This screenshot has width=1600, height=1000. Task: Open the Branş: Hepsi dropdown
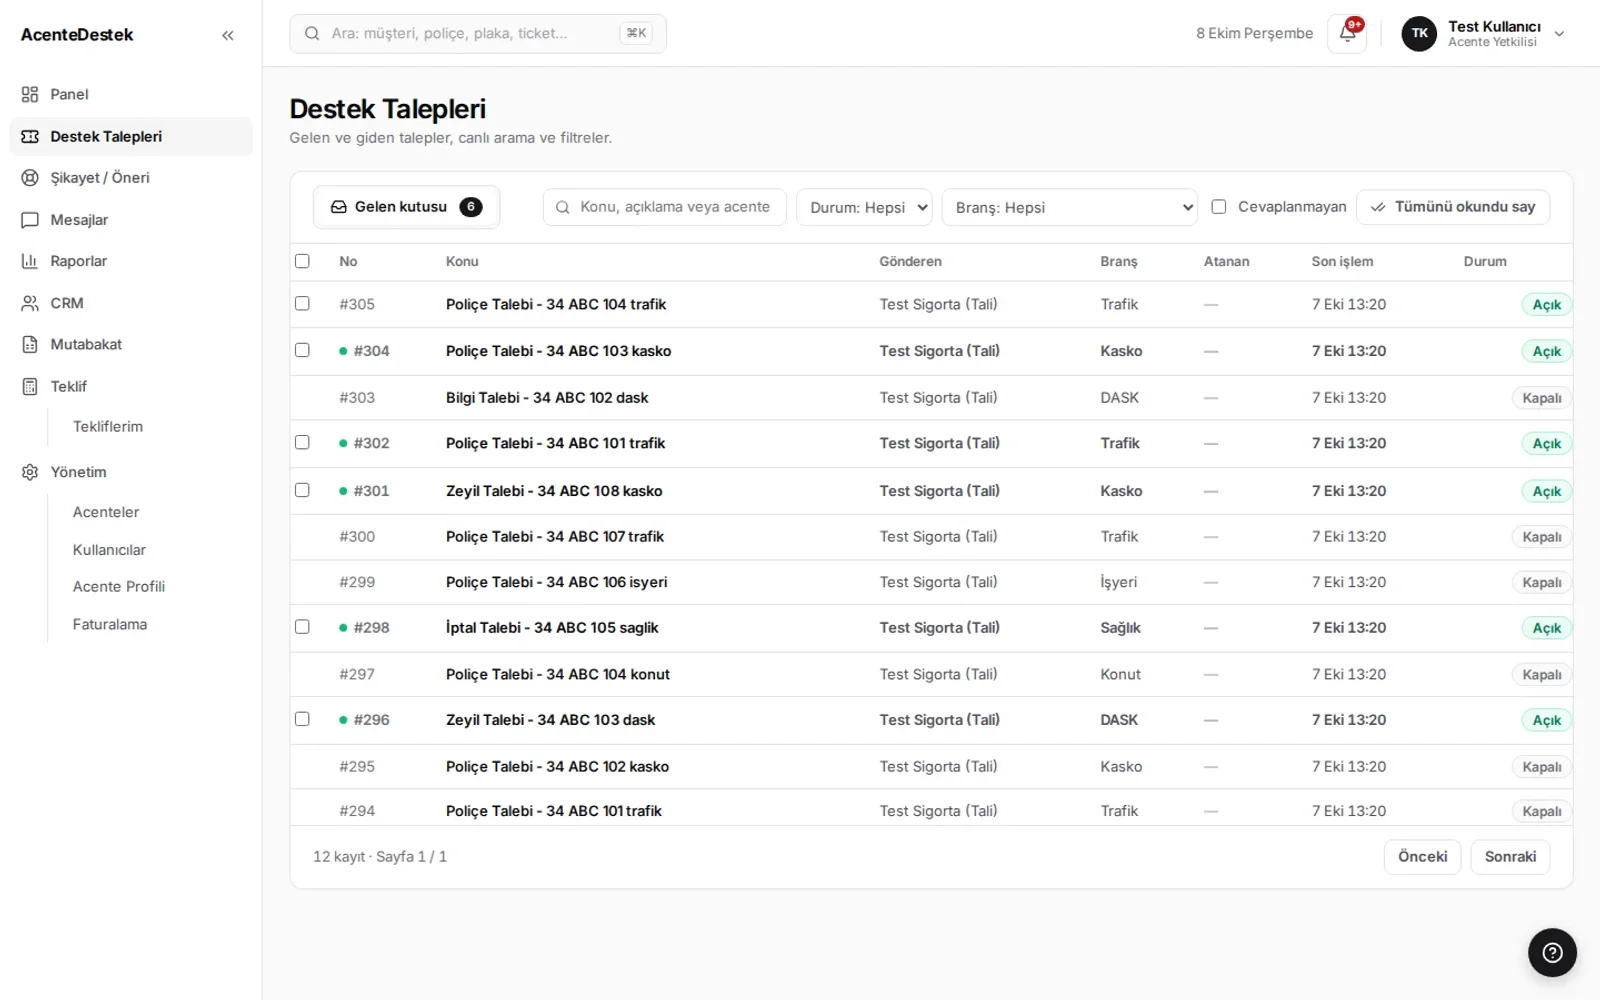(1069, 207)
